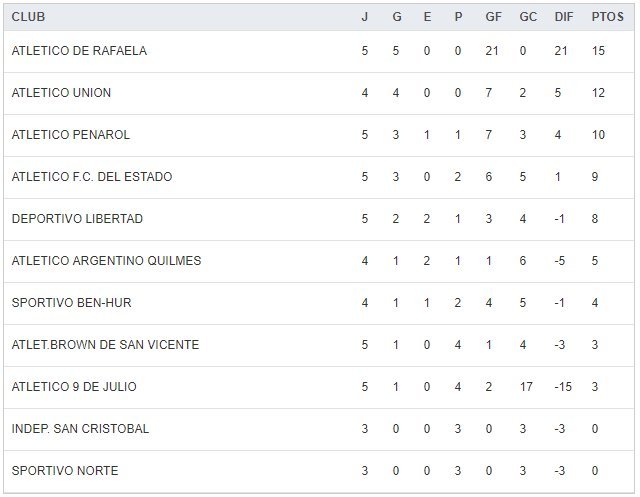The image size is (640, 497).
Task: Select the Atletico de Rafaela club name
Action: (79, 51)
